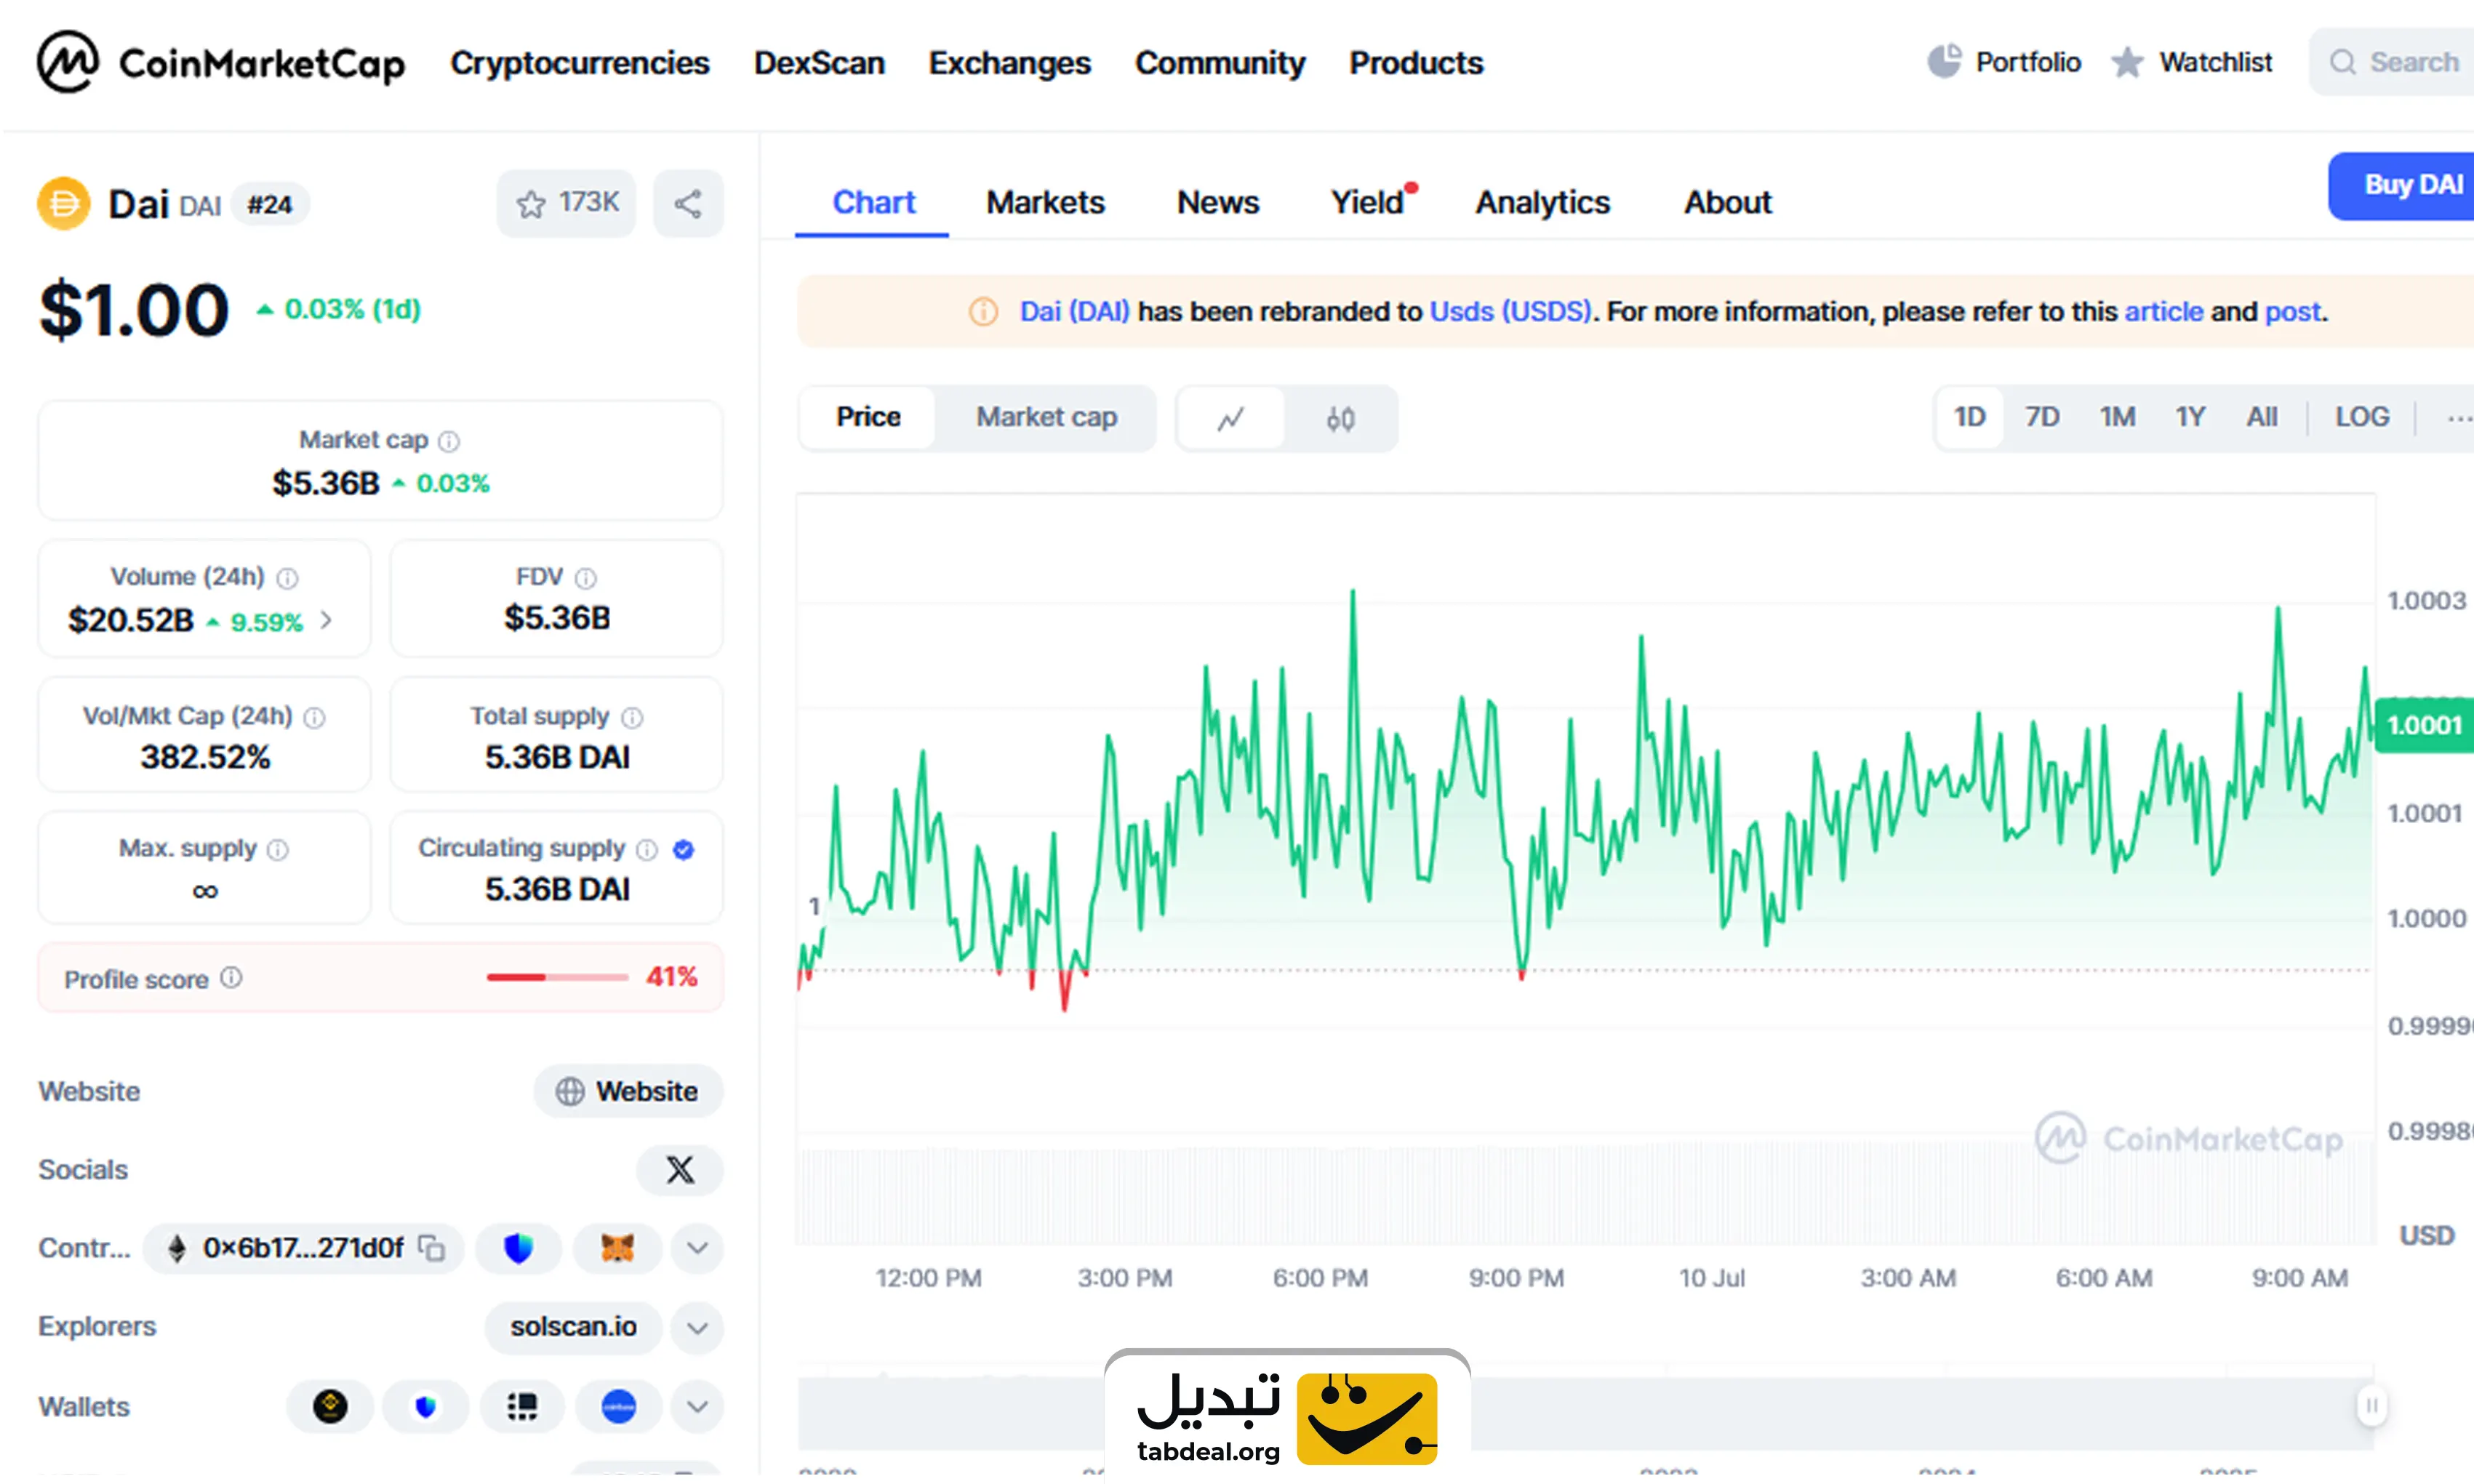Set chart range to 1Y
2474x1484 pixels.
pyautogui.click(x=2190, y=417)
